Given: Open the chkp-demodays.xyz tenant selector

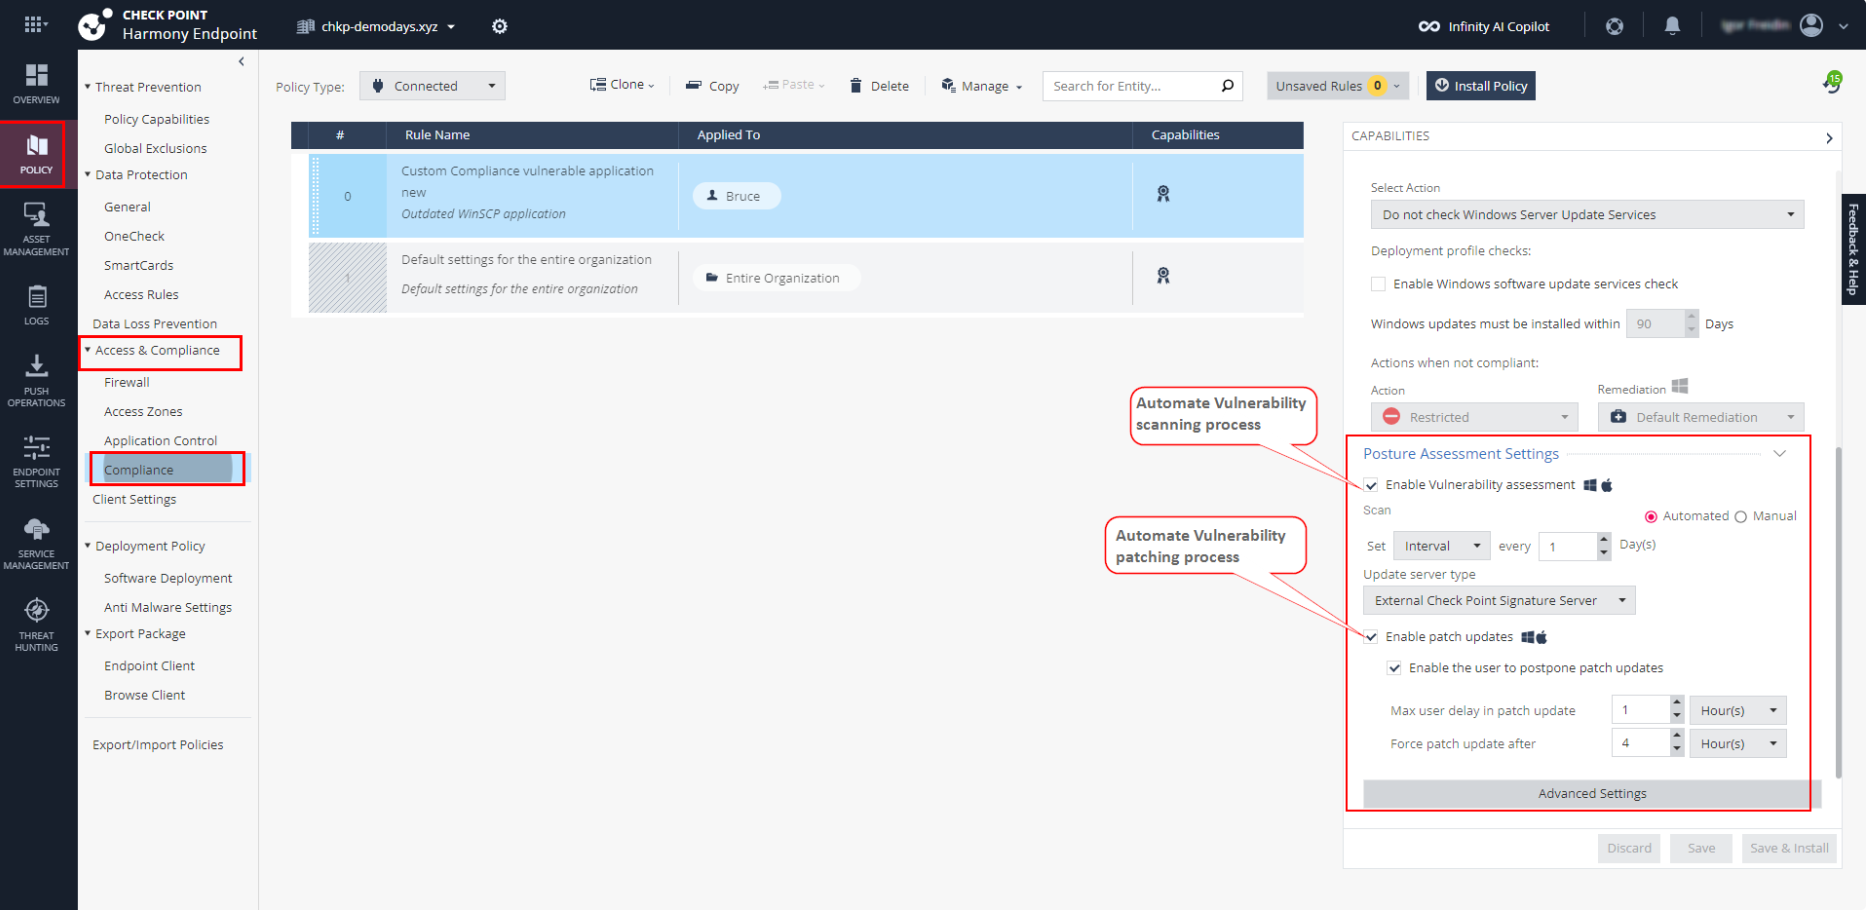Looking at the screenshot, I should [376, 26].
